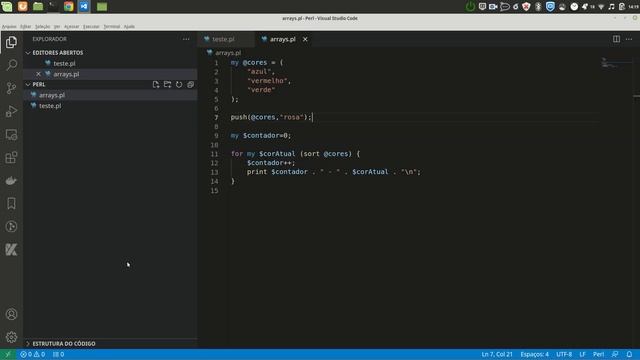This screenshot has width=640, height=360.
Task: Close arrays.pl in the open editors list
Action: point(38,74)
